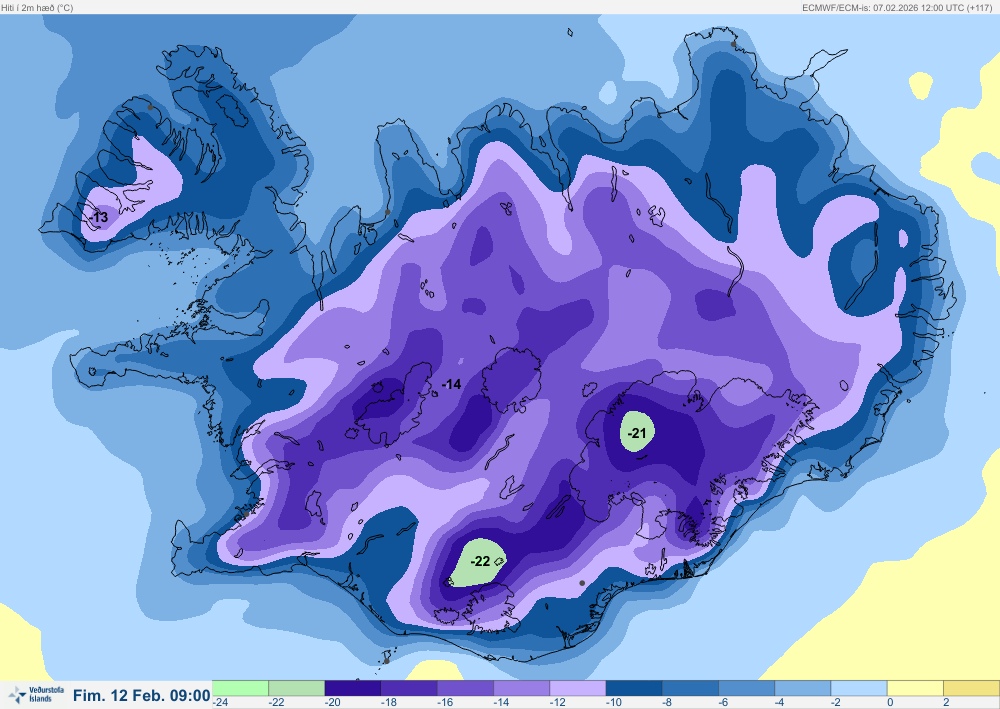Click the 'Hiti í 2m hæð (°C)' title
This screenshot has width=1000, height=709.
coord(37,8)
